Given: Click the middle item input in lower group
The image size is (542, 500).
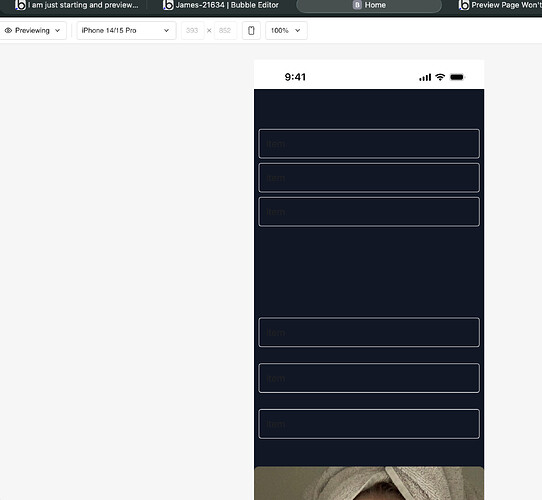Looking at the screenshot, I should [x=369, y=378].
